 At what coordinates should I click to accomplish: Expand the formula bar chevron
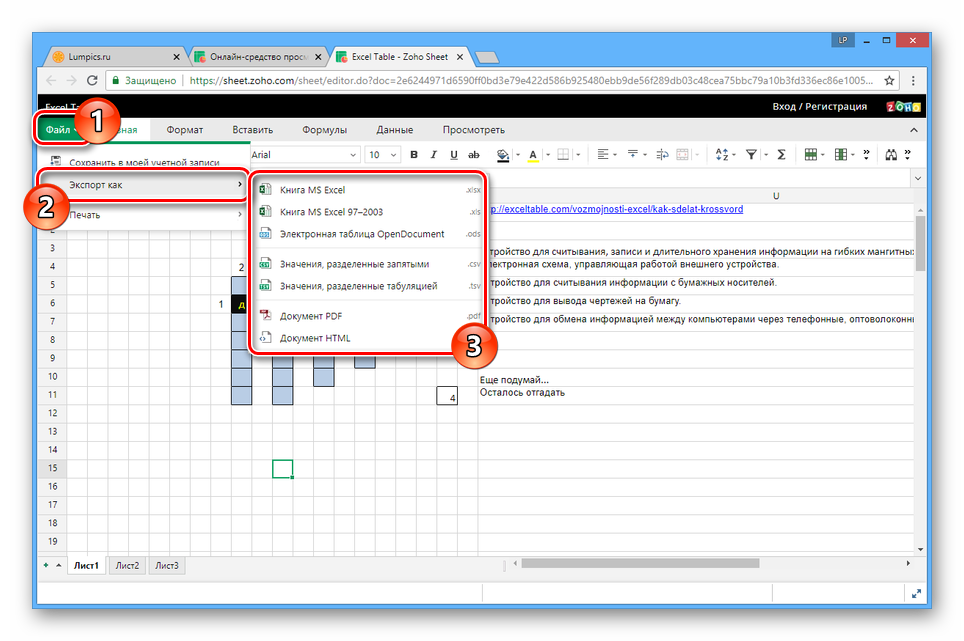tap(918, 179)
